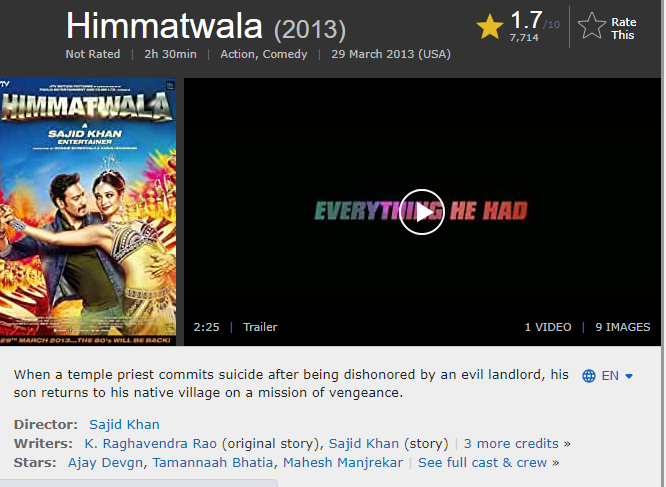The width and height of the screenshot is (666, 487).
Task: Open Ajay Devgn's profile
Action: click(105, 463)
